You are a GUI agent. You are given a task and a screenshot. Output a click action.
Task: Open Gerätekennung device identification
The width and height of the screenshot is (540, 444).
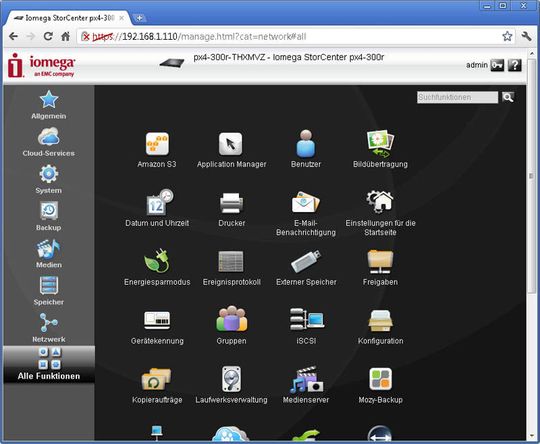click(x=157, y=327)
